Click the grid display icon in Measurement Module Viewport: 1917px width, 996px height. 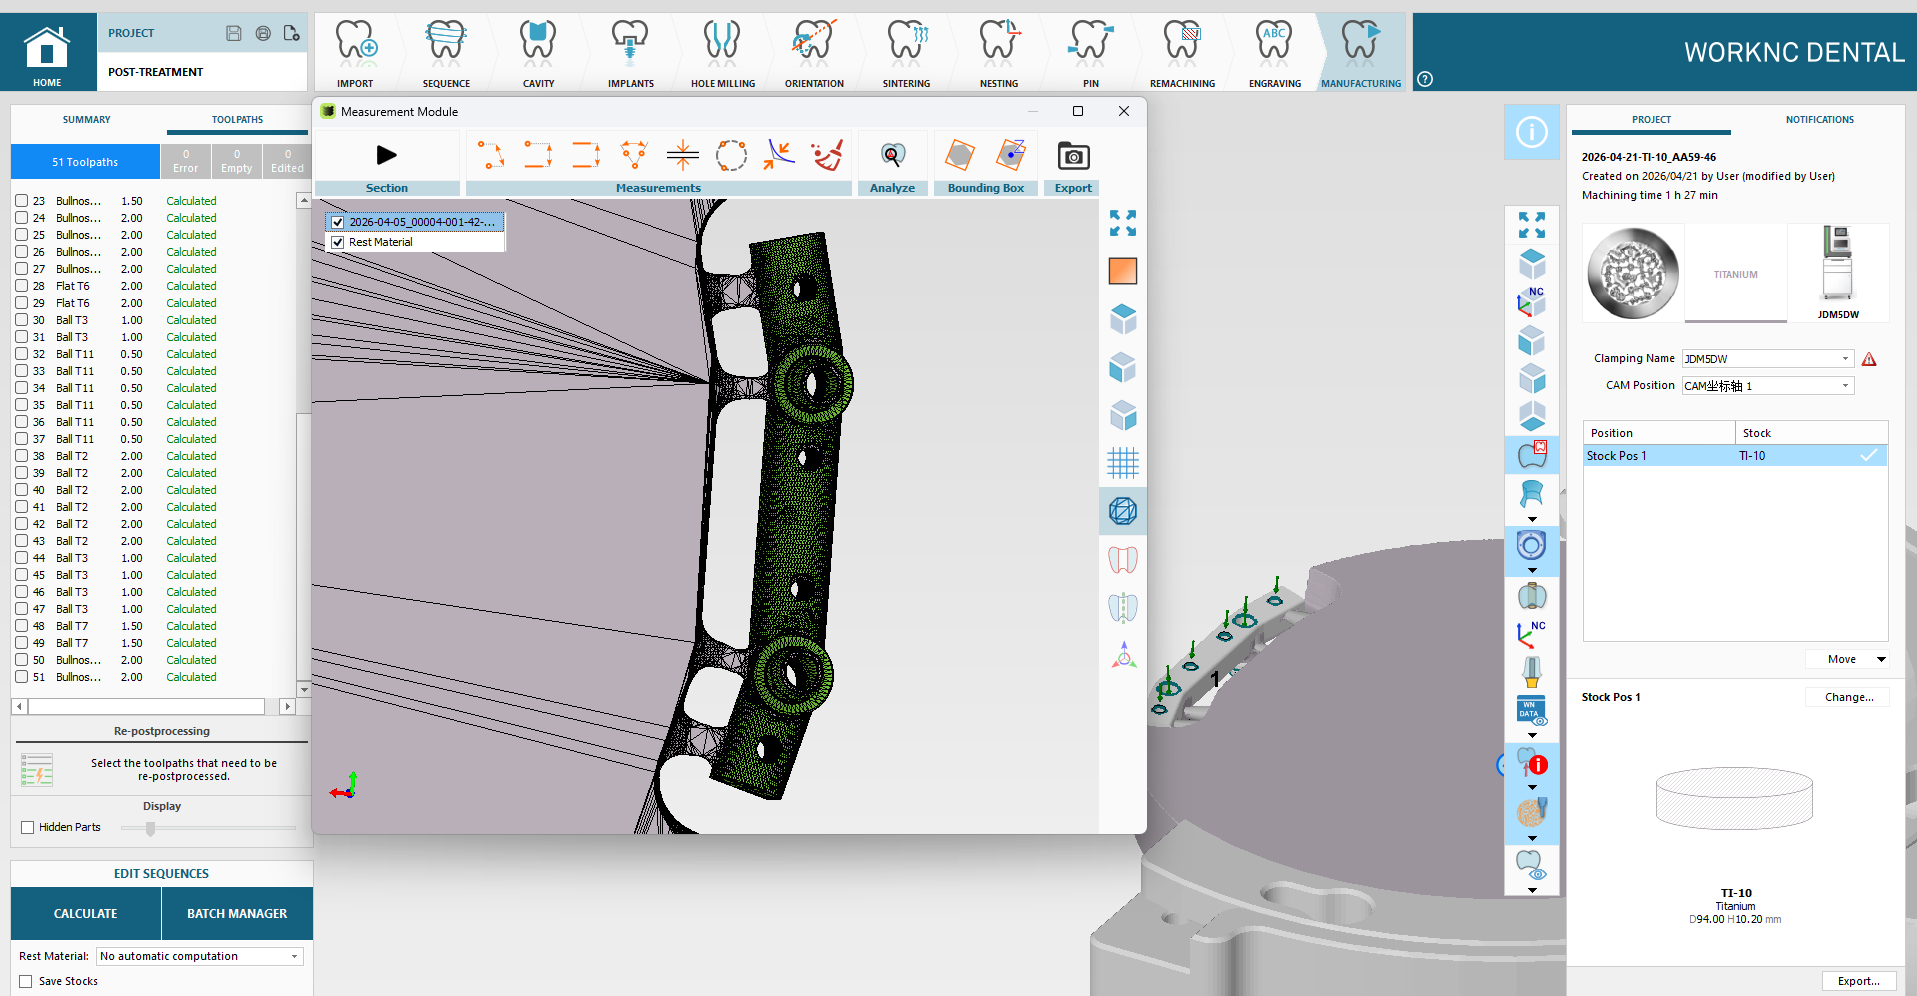coord(1123,463)
